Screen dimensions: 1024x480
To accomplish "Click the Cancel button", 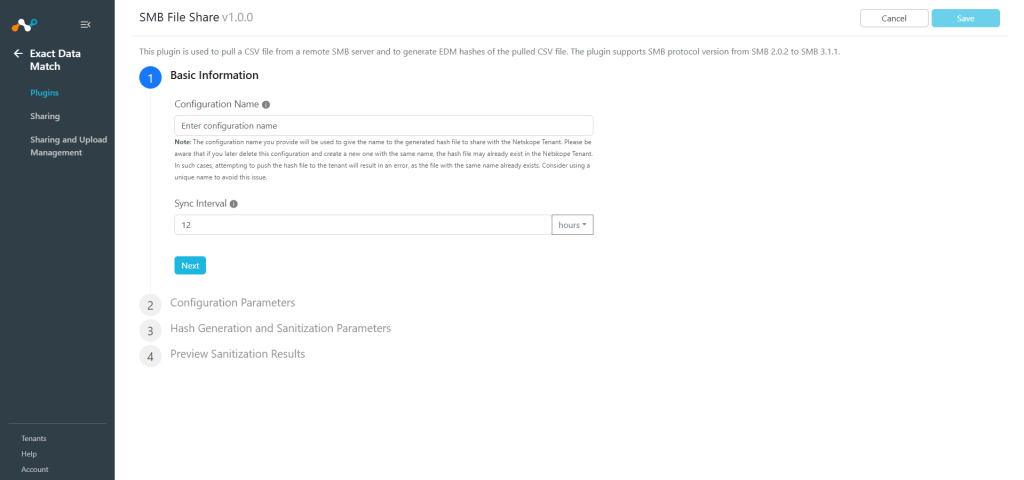I will 894,18.
